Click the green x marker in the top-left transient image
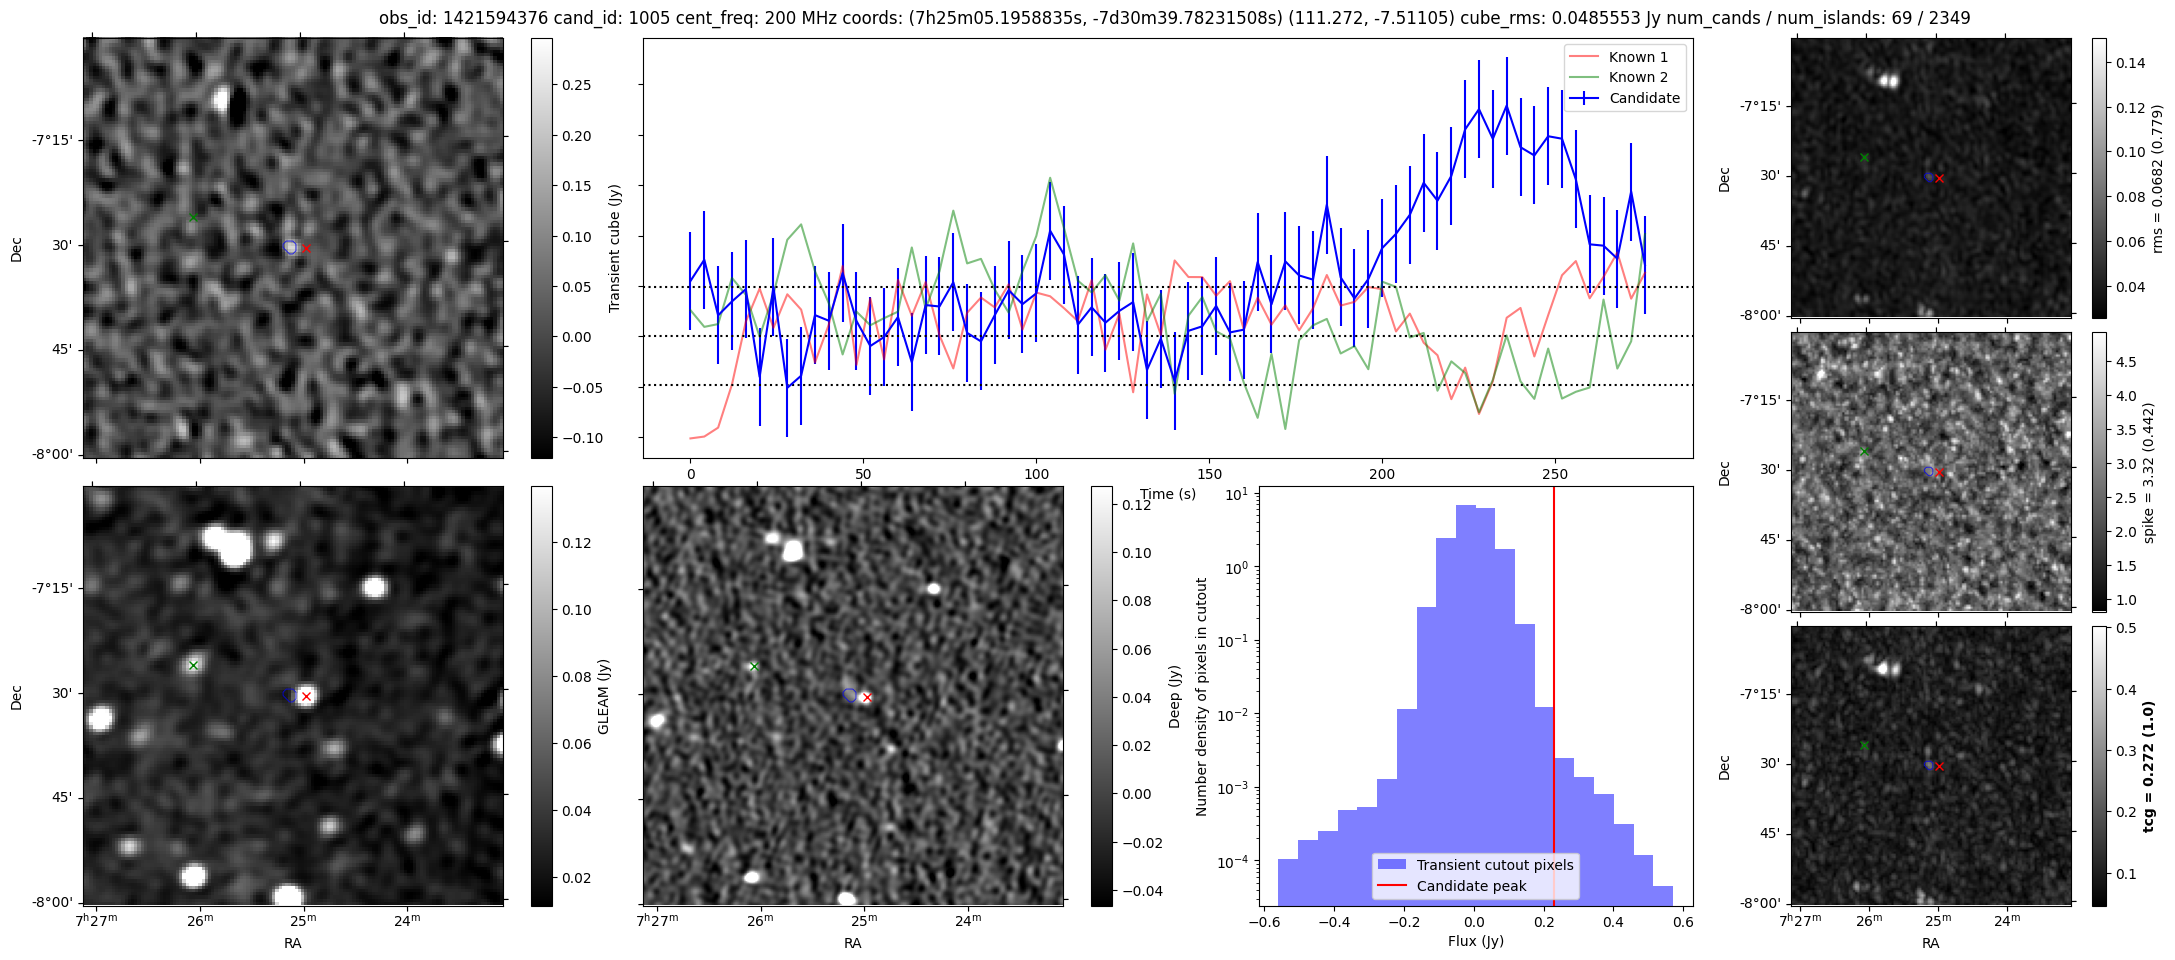The width and height of the screenshot is (2175, 960). [193, 217]
